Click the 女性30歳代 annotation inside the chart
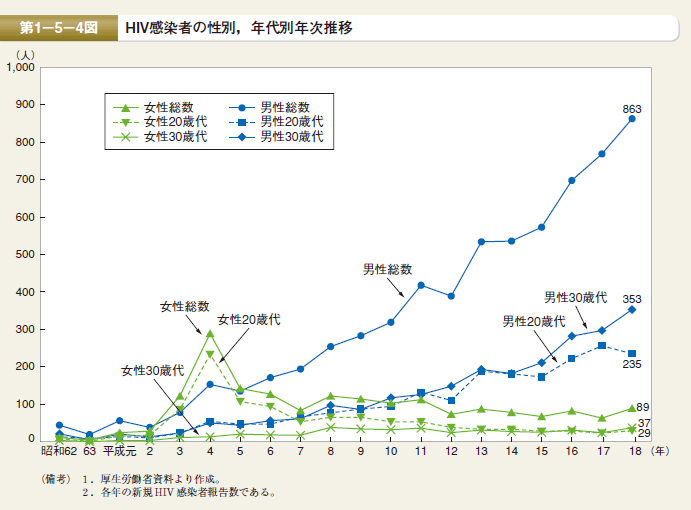This screenshot has height=510, width=691. [x=152, y=370]
